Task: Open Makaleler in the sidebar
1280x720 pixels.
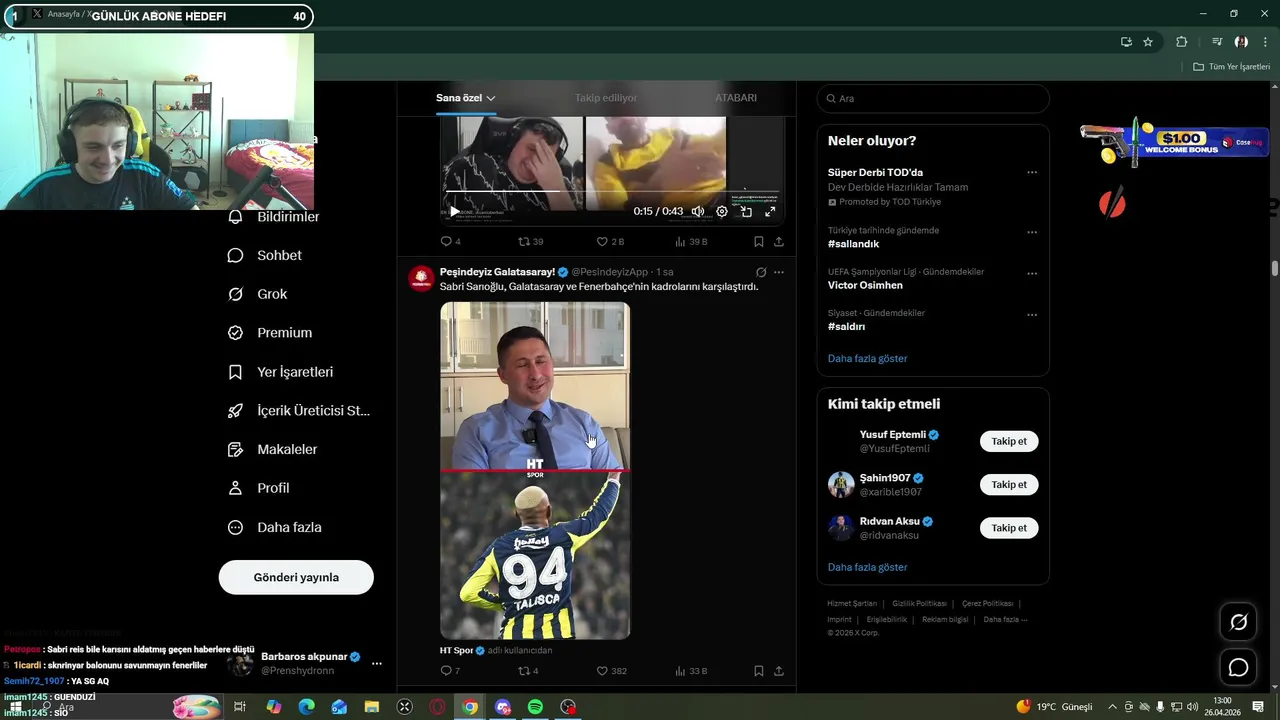Action: [x=272, y=450]
